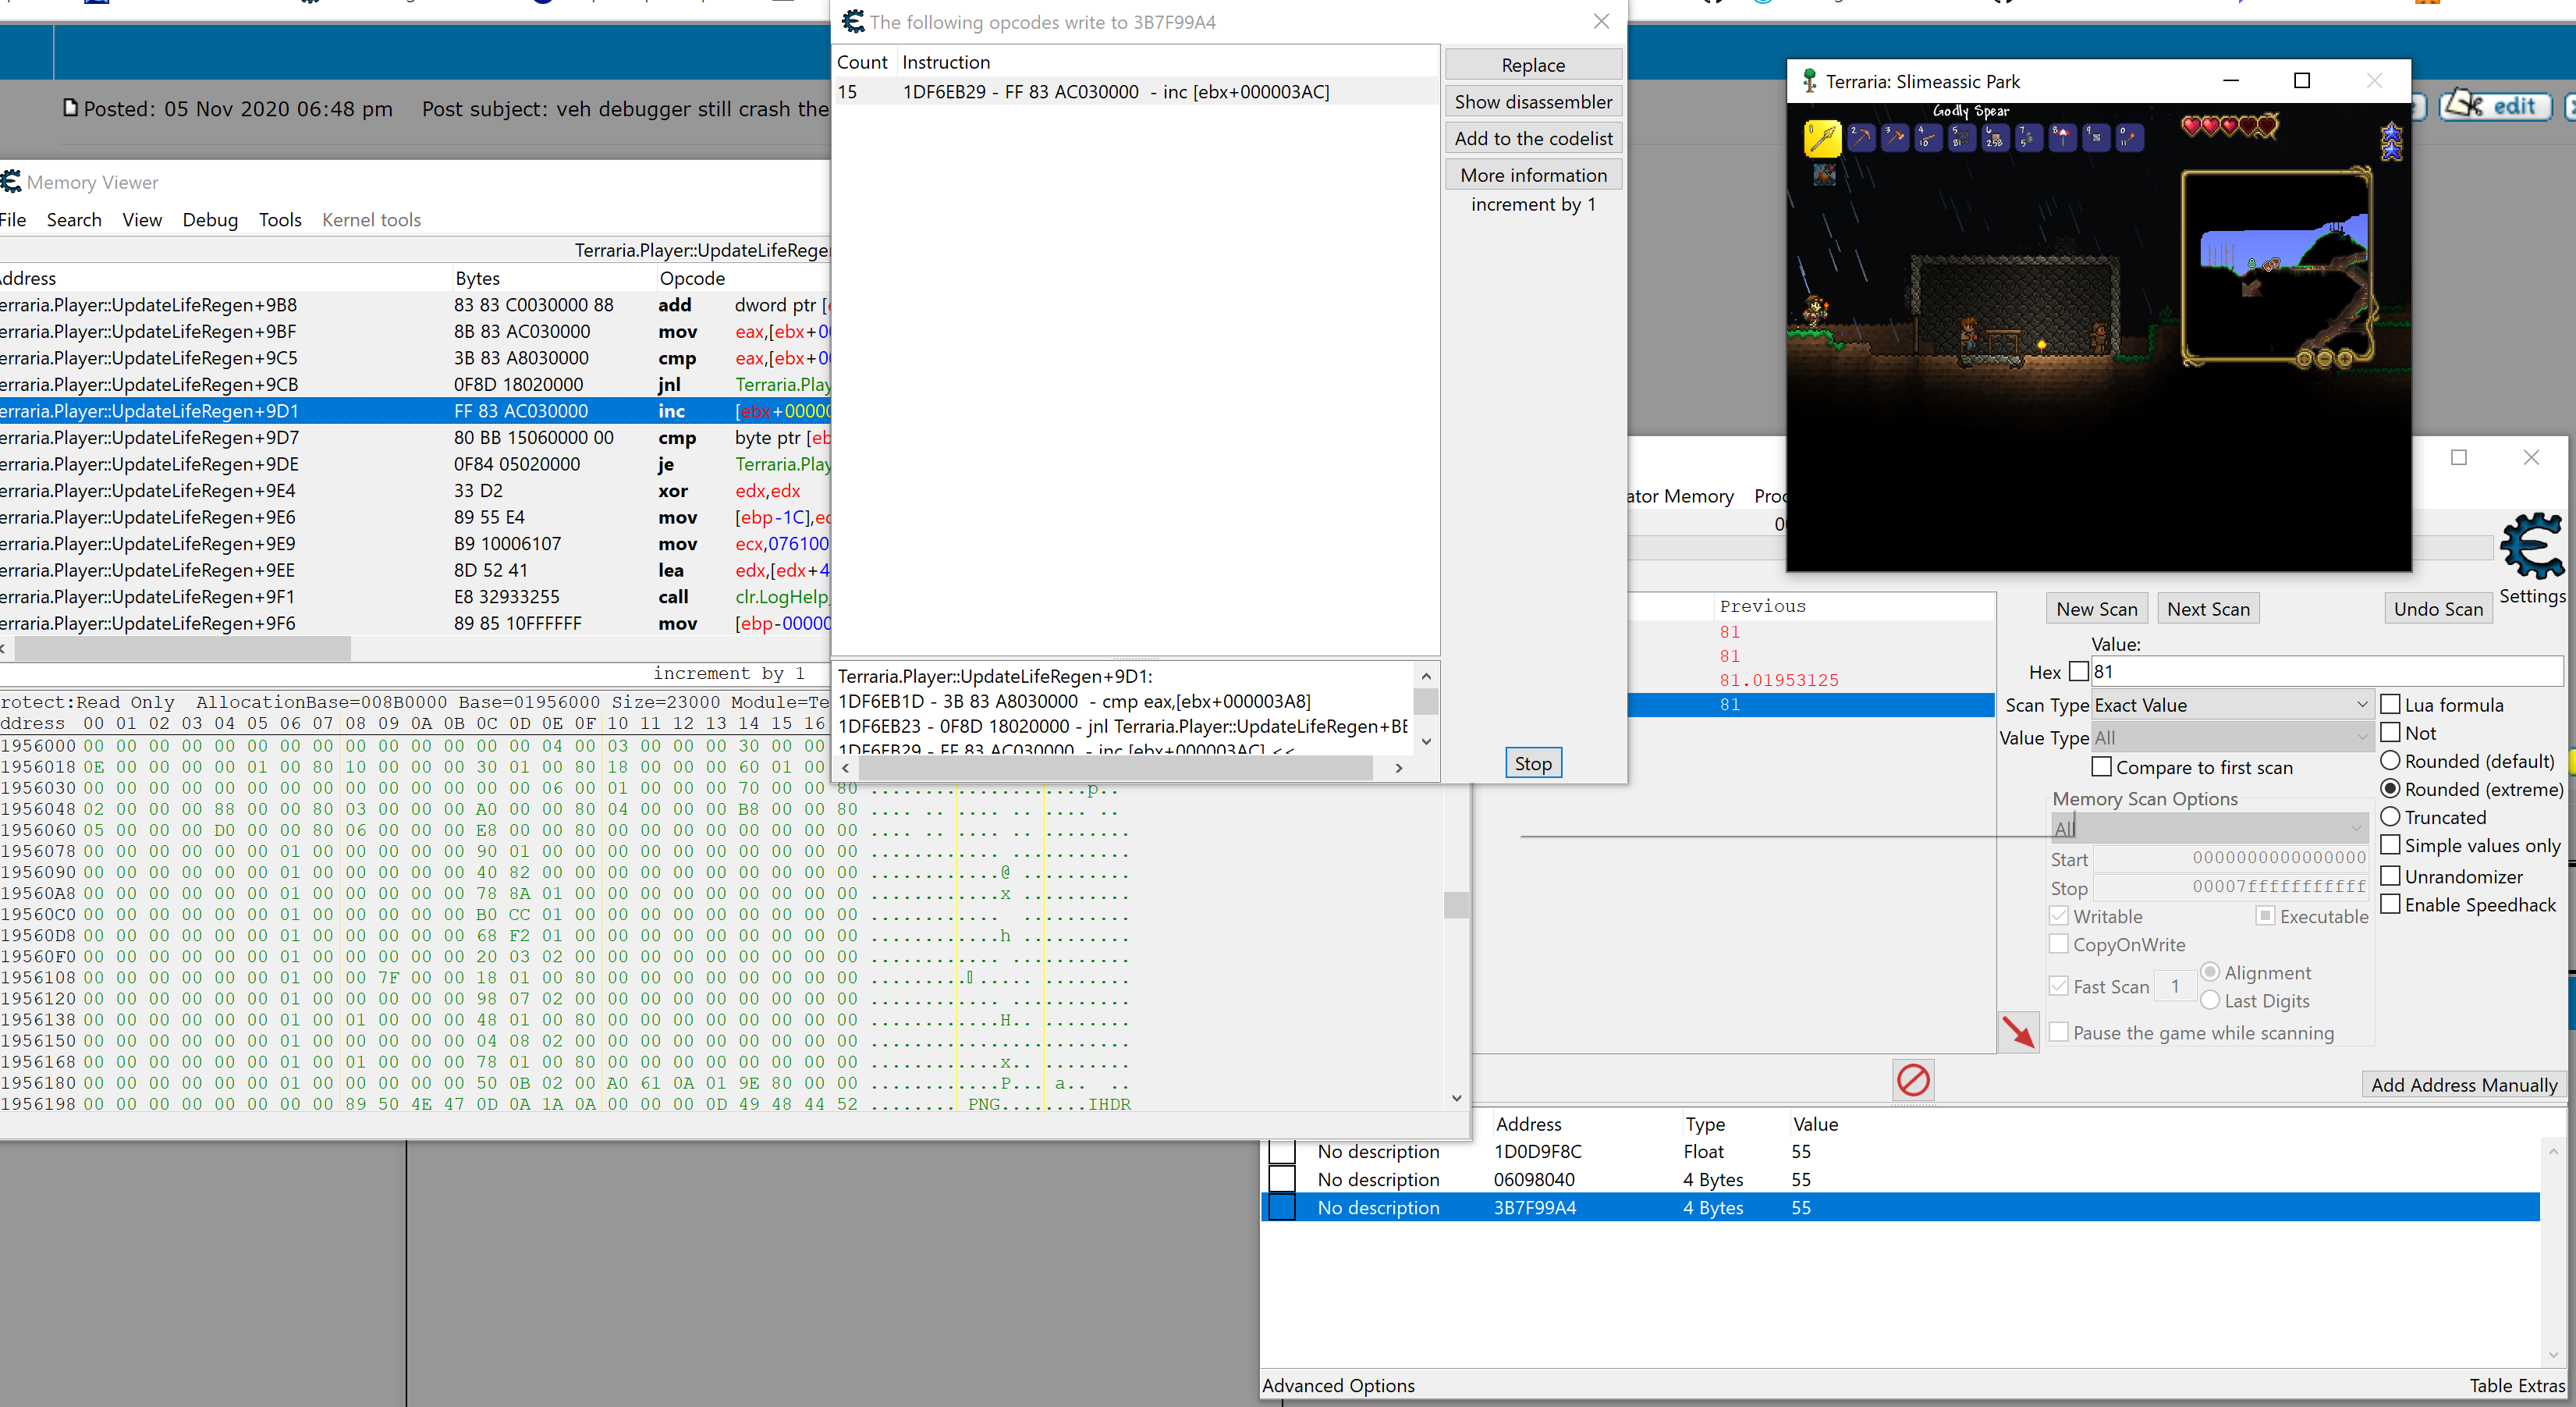
Task: Check the Hex checkbox next to Value
Action: 2081,670
